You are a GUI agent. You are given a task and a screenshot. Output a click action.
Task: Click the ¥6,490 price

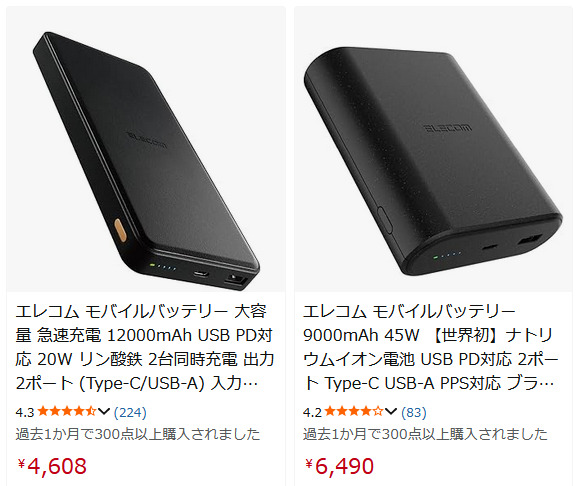[339, 466]
